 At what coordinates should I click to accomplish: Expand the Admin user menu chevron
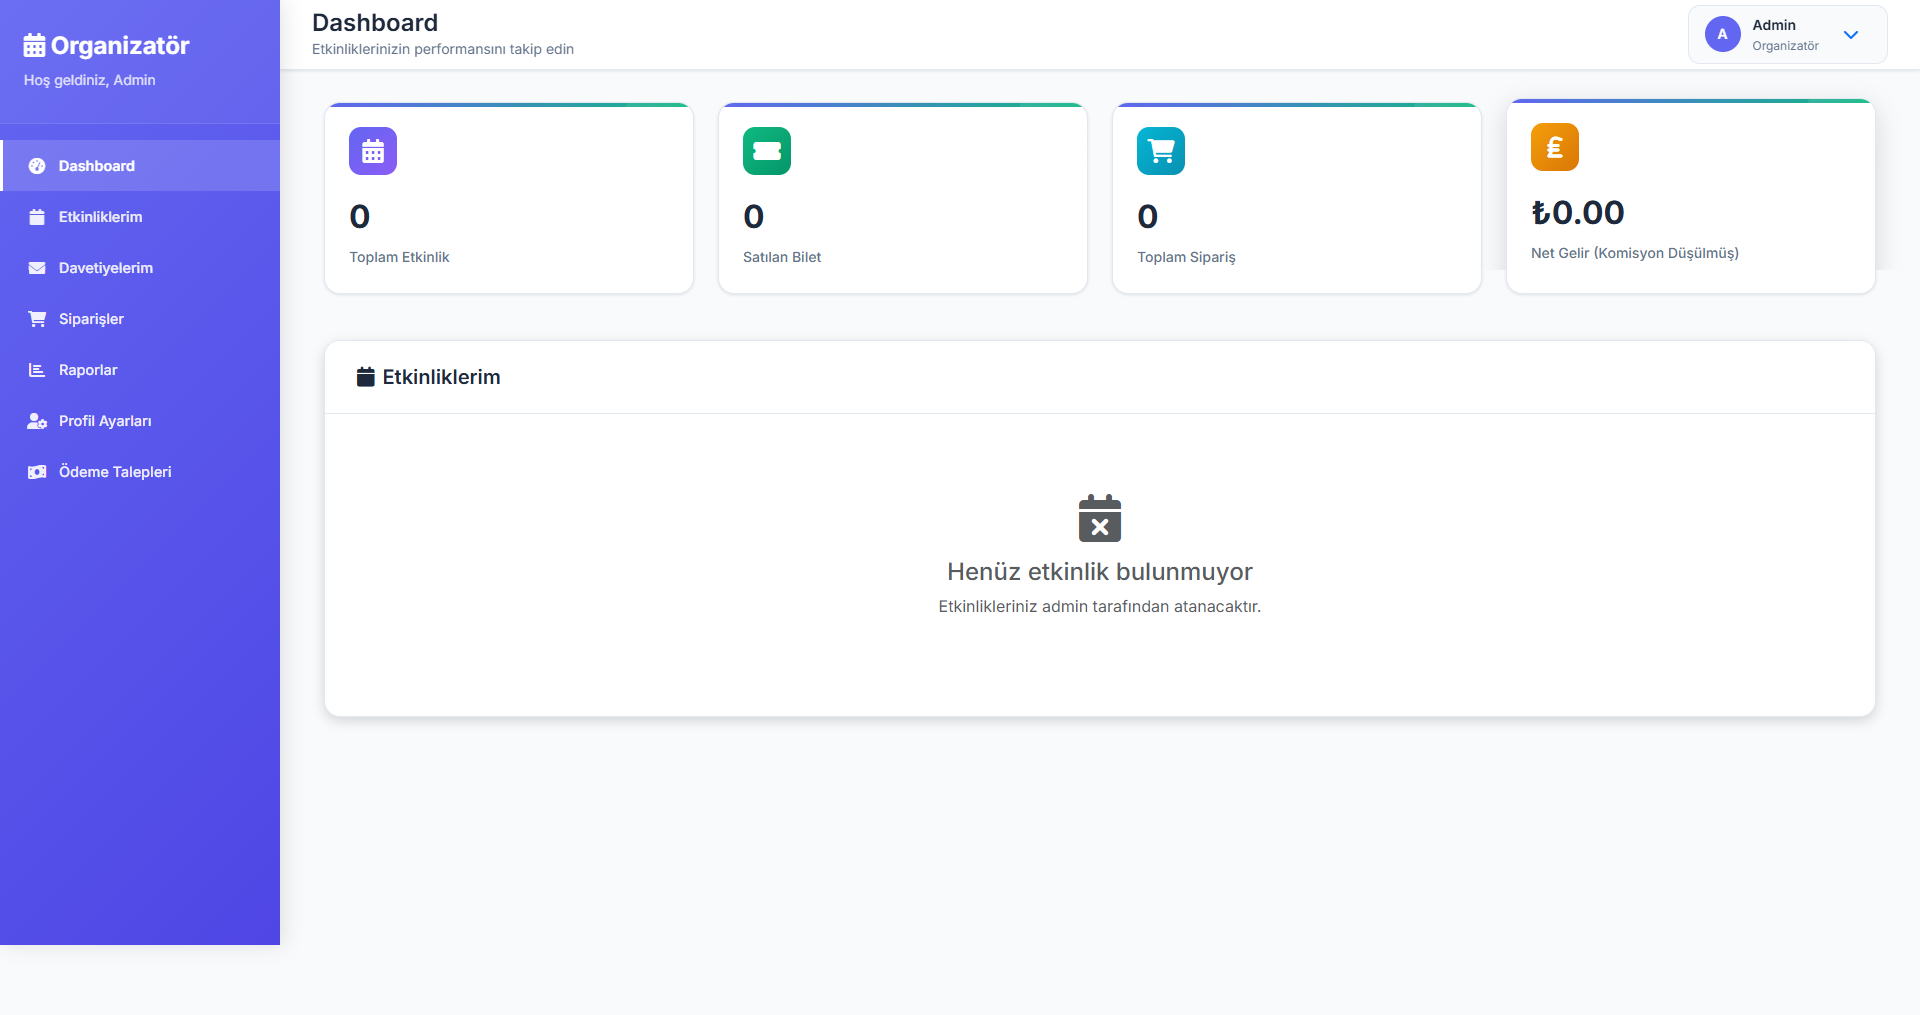[1851, 35]
